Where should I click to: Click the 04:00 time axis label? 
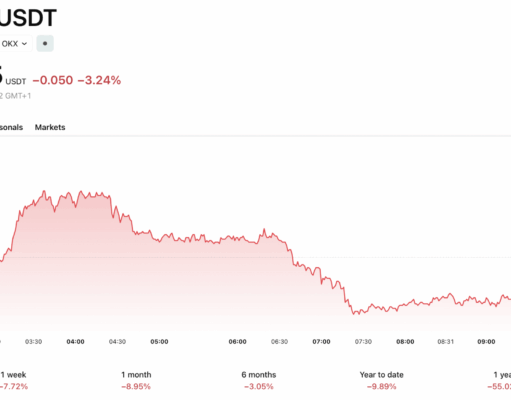pyautogui.click(x=75, y=342)
